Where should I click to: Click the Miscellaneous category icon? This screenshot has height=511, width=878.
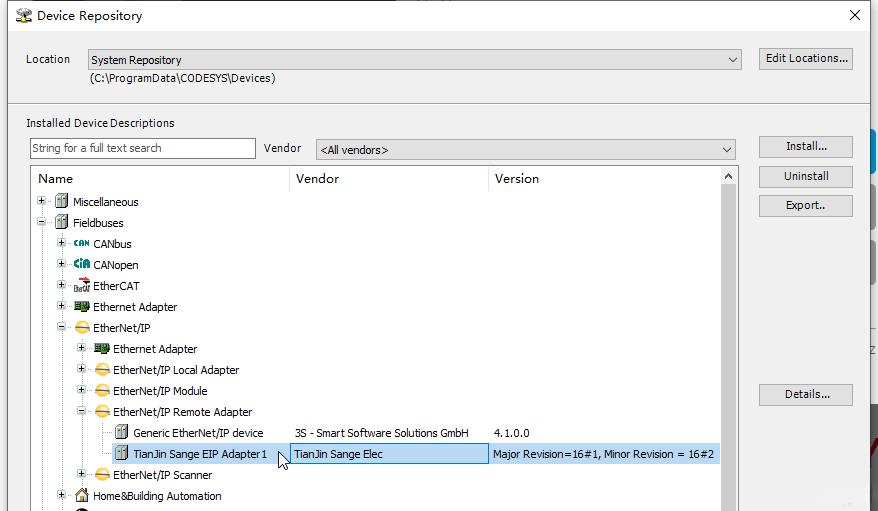[62, 201]
